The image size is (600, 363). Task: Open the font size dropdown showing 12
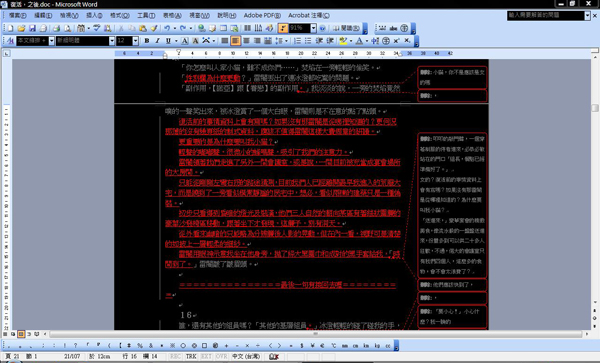pyautogui.click(x=135, y=41)
